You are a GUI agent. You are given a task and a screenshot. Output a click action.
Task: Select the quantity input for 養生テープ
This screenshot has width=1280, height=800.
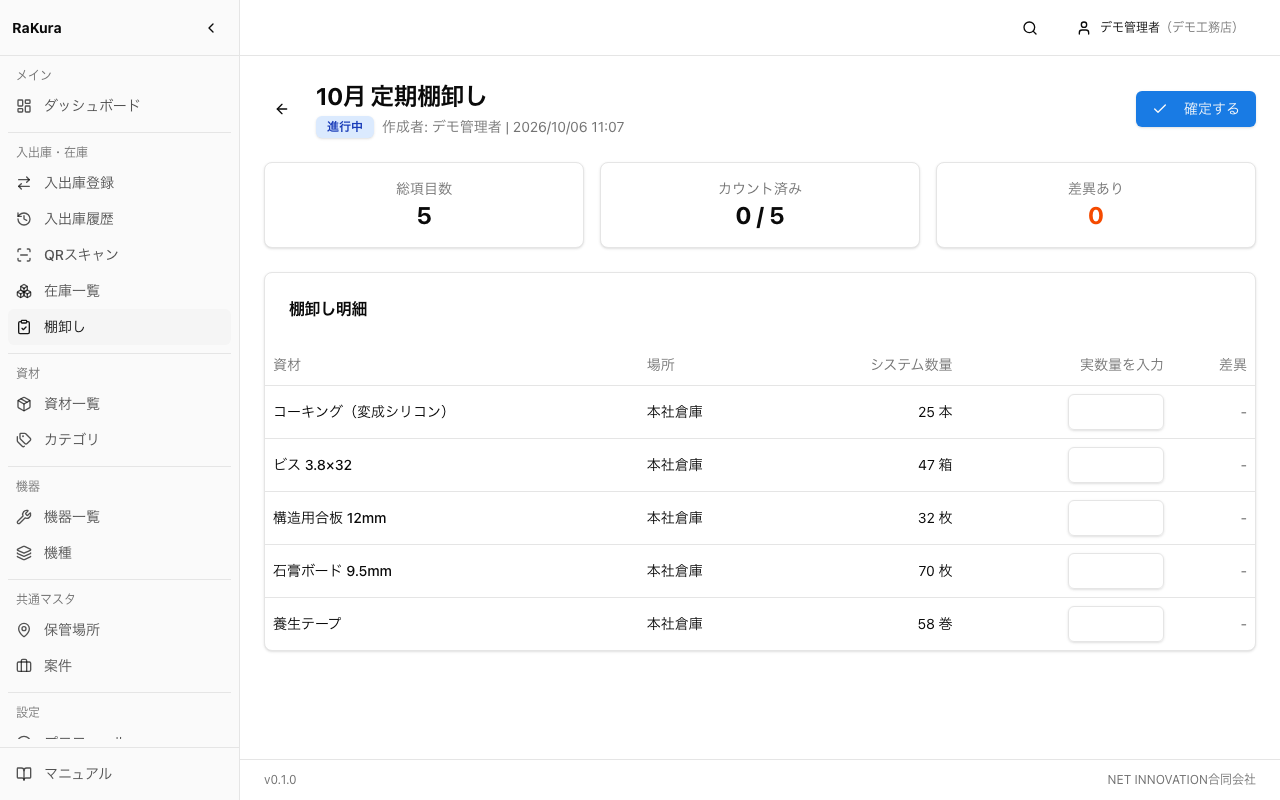(1116, 624)
